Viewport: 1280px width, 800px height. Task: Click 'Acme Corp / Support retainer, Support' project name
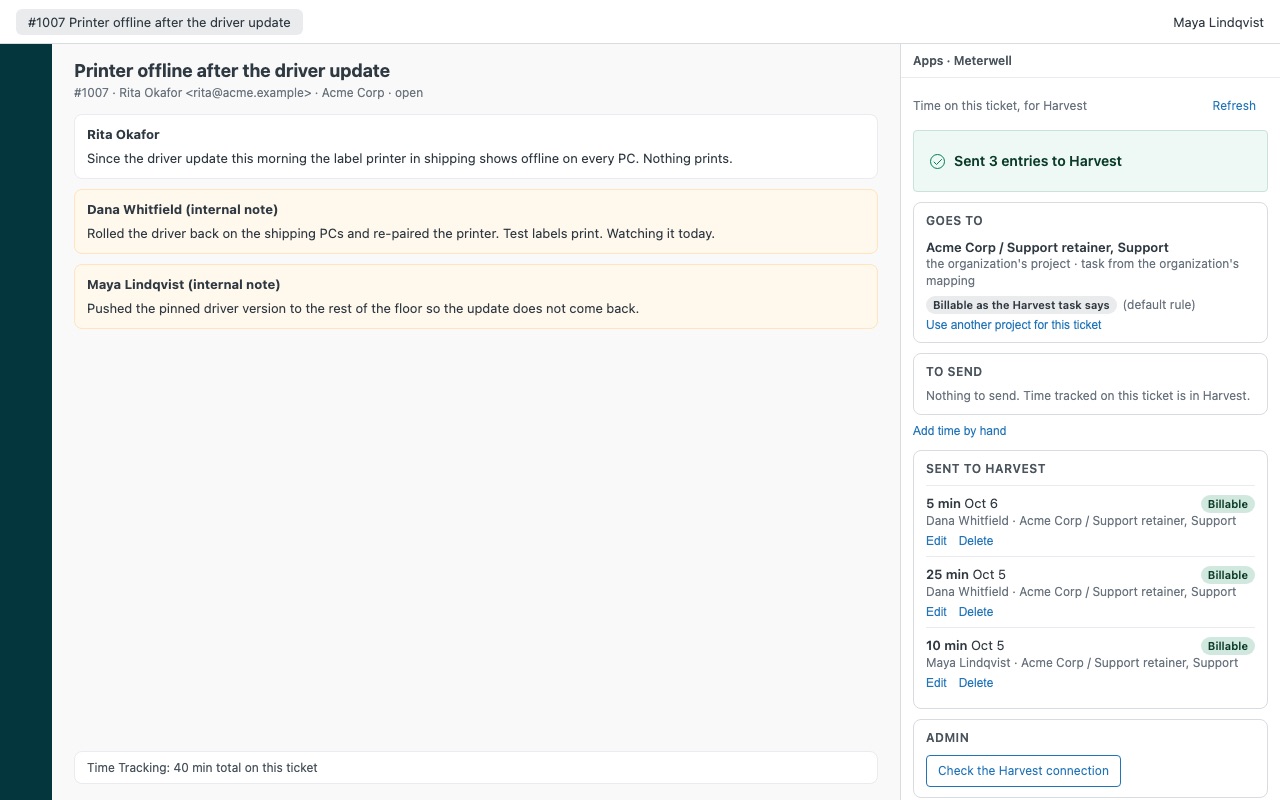pyautogui.click(x=1047, y=247)
